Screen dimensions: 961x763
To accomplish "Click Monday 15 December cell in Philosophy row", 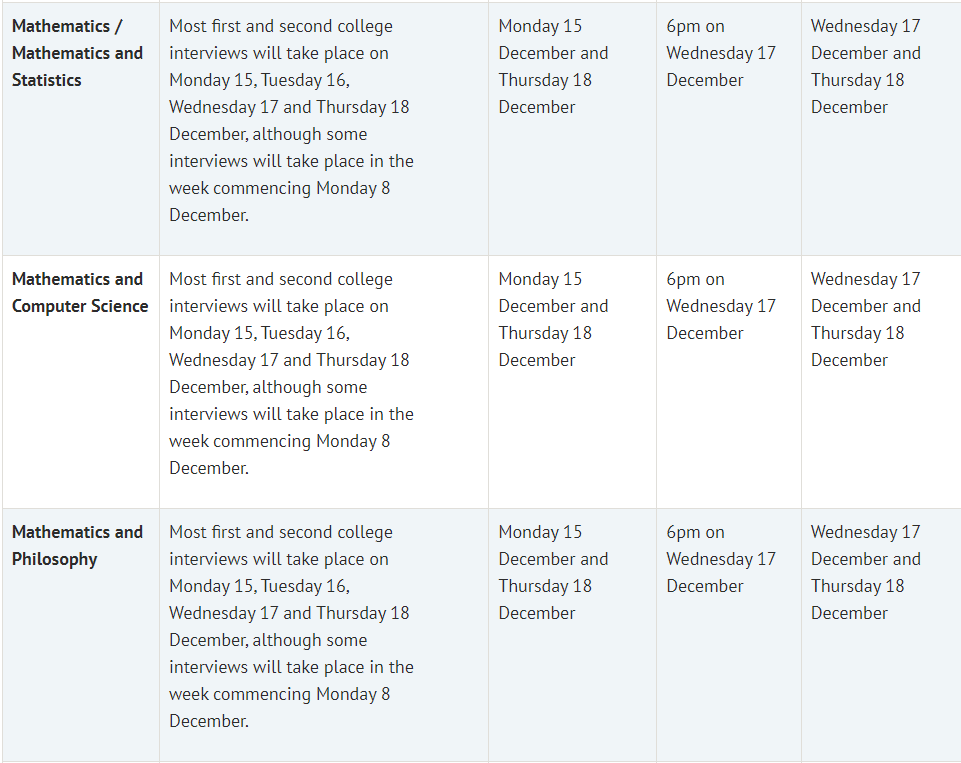I will coord(553,572).
